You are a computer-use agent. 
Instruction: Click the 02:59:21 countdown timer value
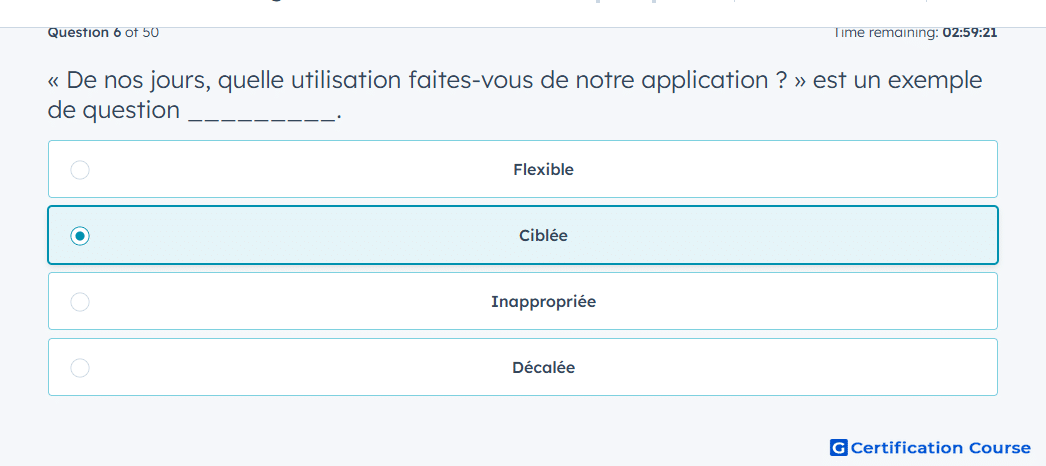[x=969, y=33]
